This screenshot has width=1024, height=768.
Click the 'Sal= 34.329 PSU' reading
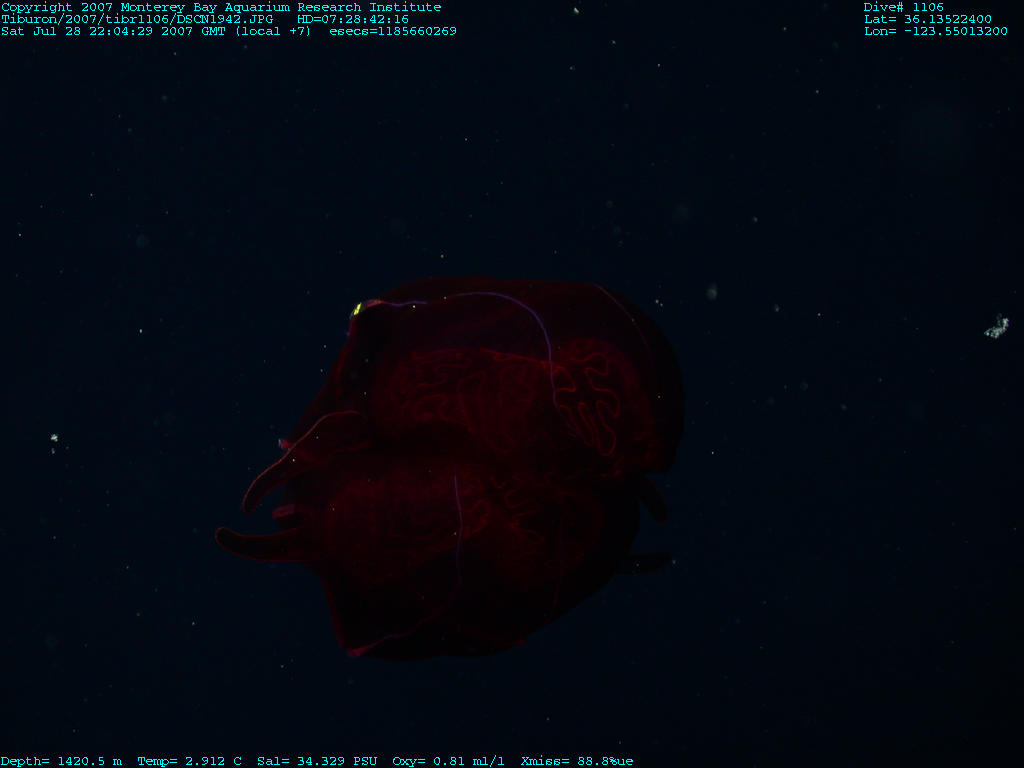click(317, 761)
